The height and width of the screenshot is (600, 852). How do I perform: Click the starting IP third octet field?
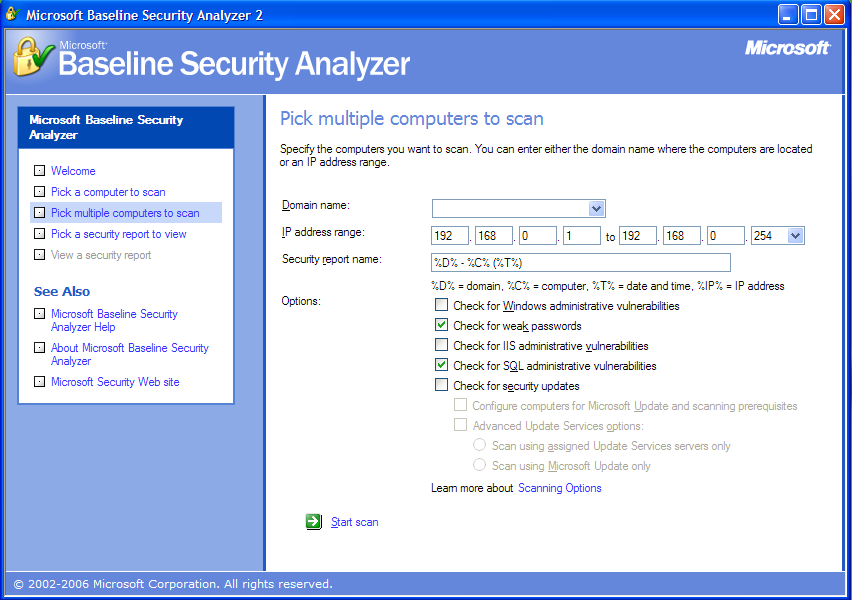click(x=538, y=236)
